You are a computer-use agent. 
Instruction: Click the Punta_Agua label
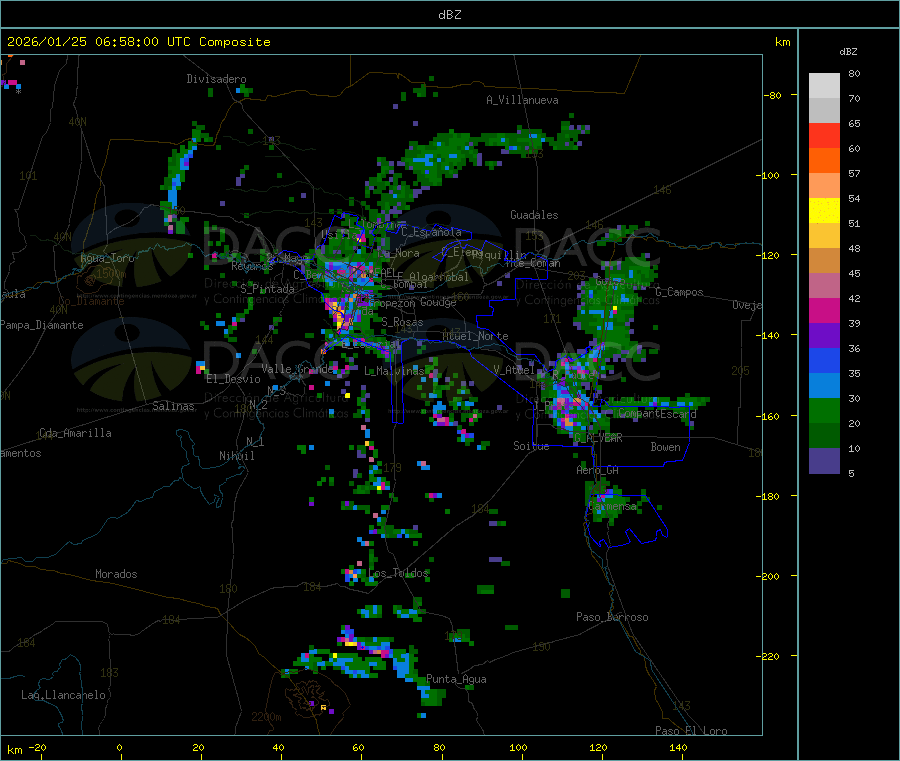click(x=456, y=679)
